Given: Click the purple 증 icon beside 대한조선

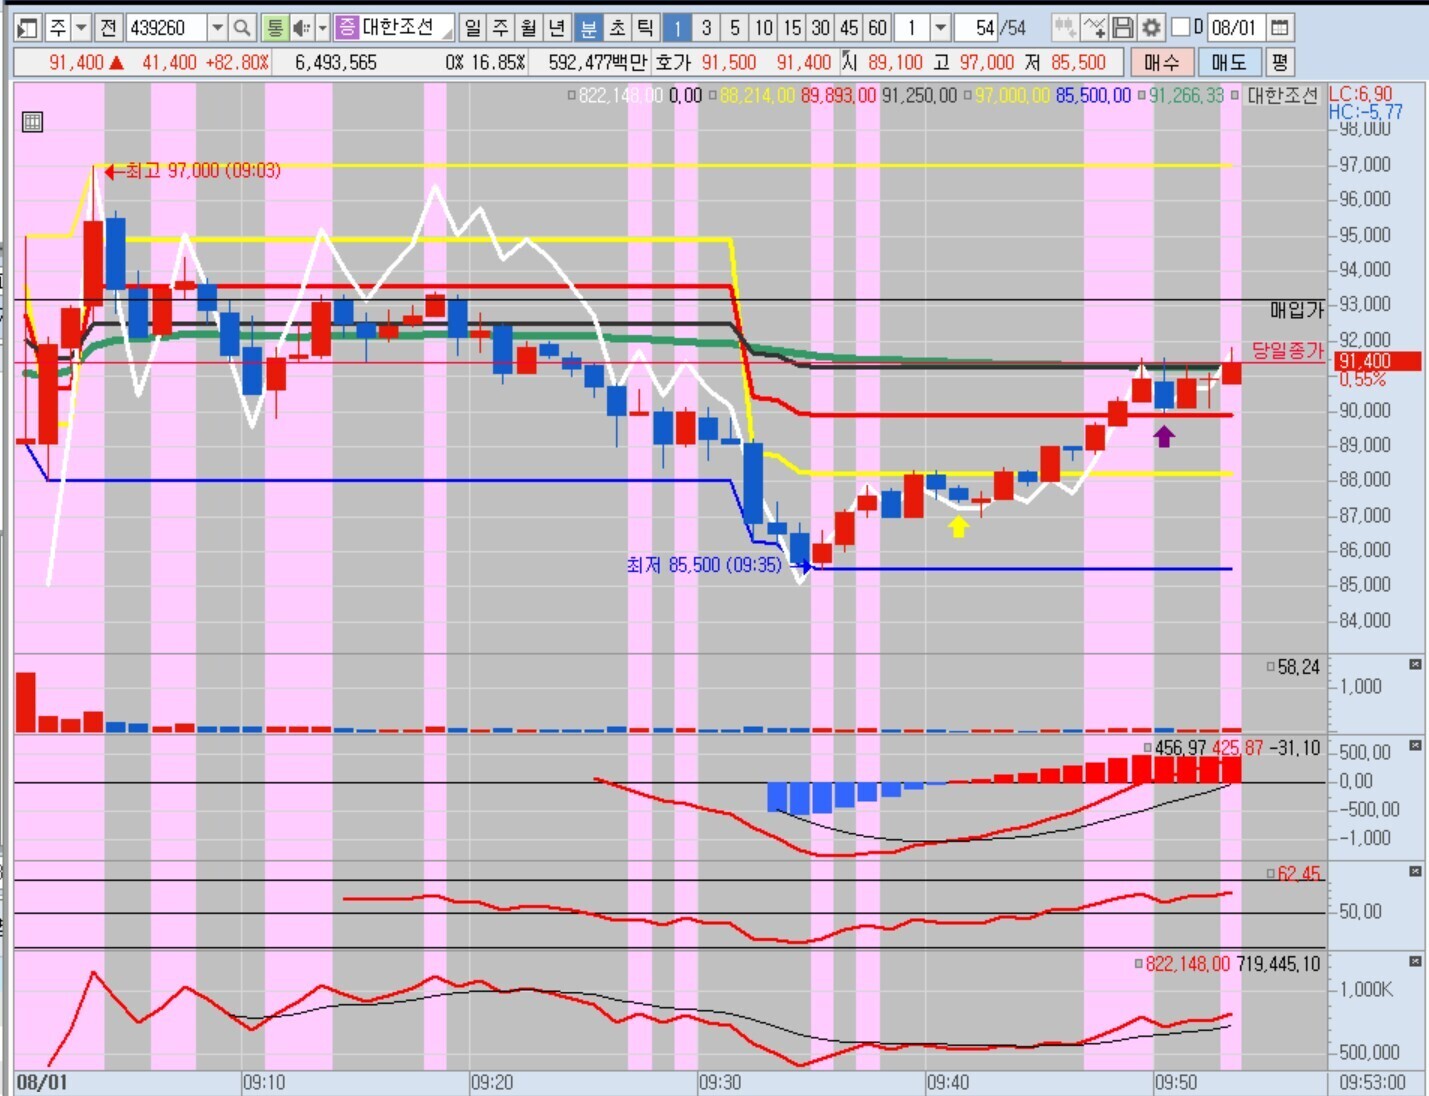Looking at the screenshot, I should (346, 27).
